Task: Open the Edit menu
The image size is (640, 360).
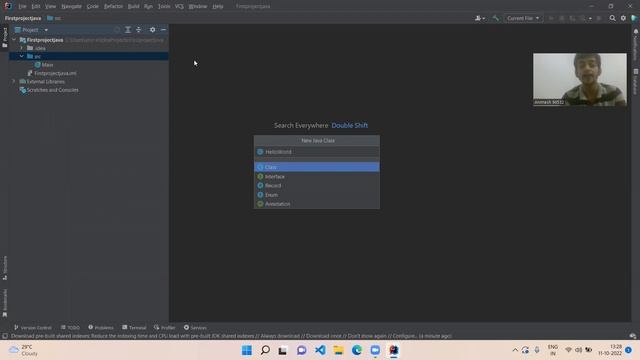Action: click(x=36, y=7)
